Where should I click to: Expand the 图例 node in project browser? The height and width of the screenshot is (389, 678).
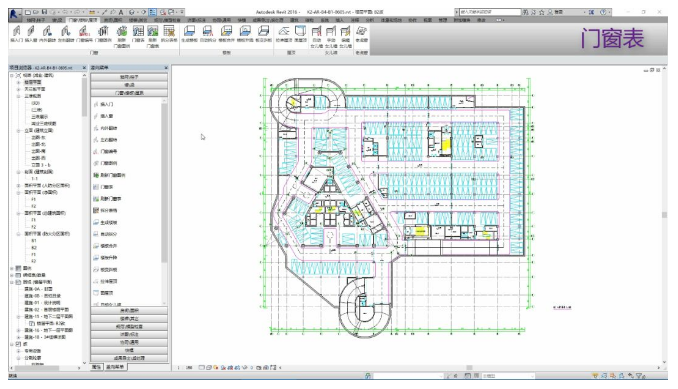12,268
